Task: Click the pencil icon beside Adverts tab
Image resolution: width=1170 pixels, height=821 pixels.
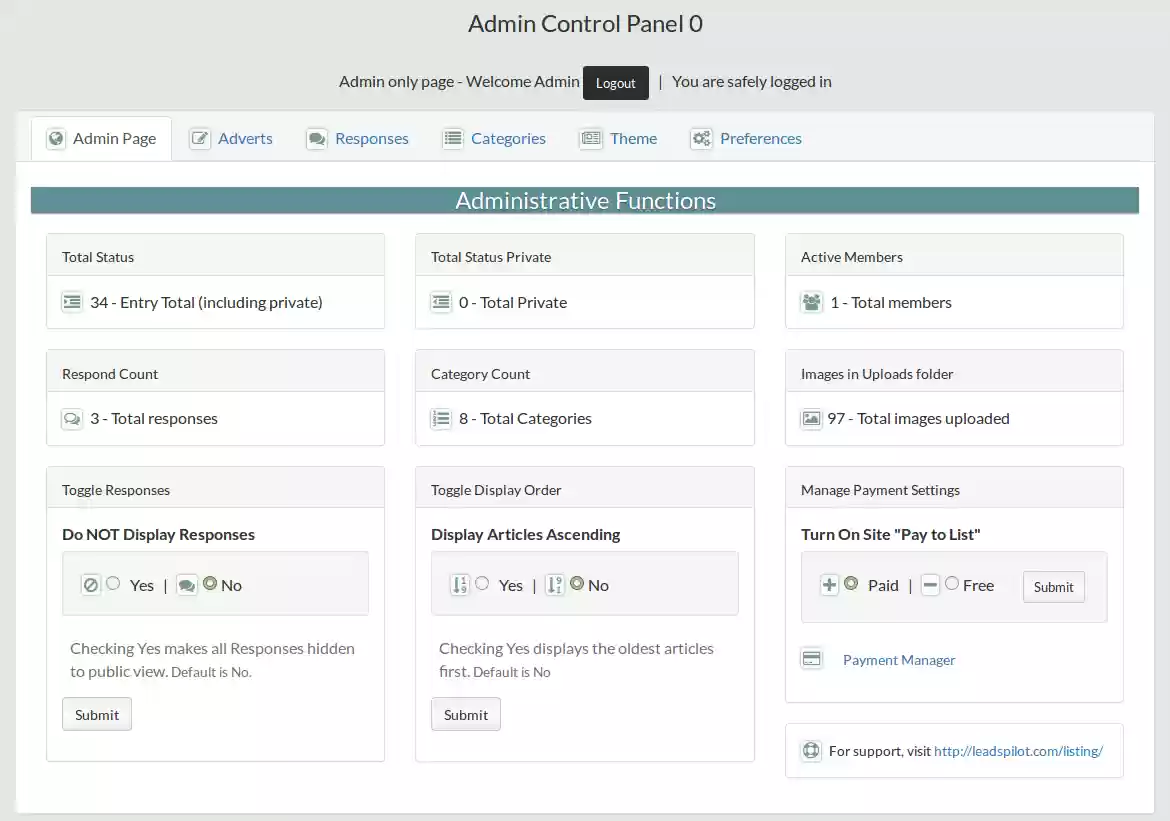Action: pos(200,137)
